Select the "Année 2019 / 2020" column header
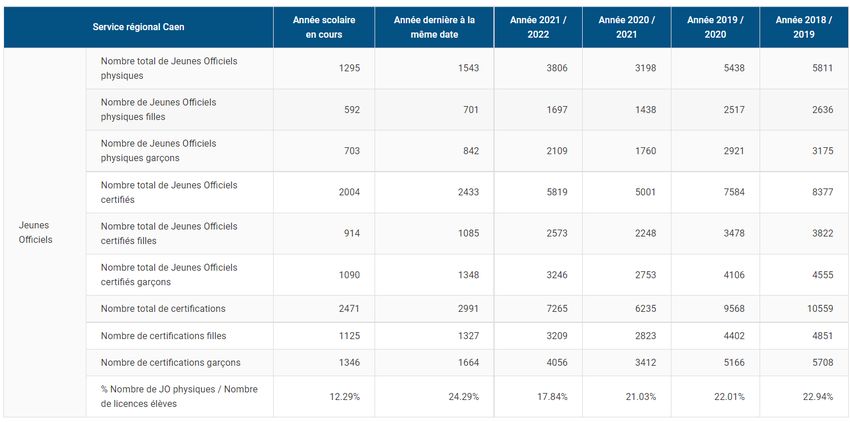 tap(714, 27)
